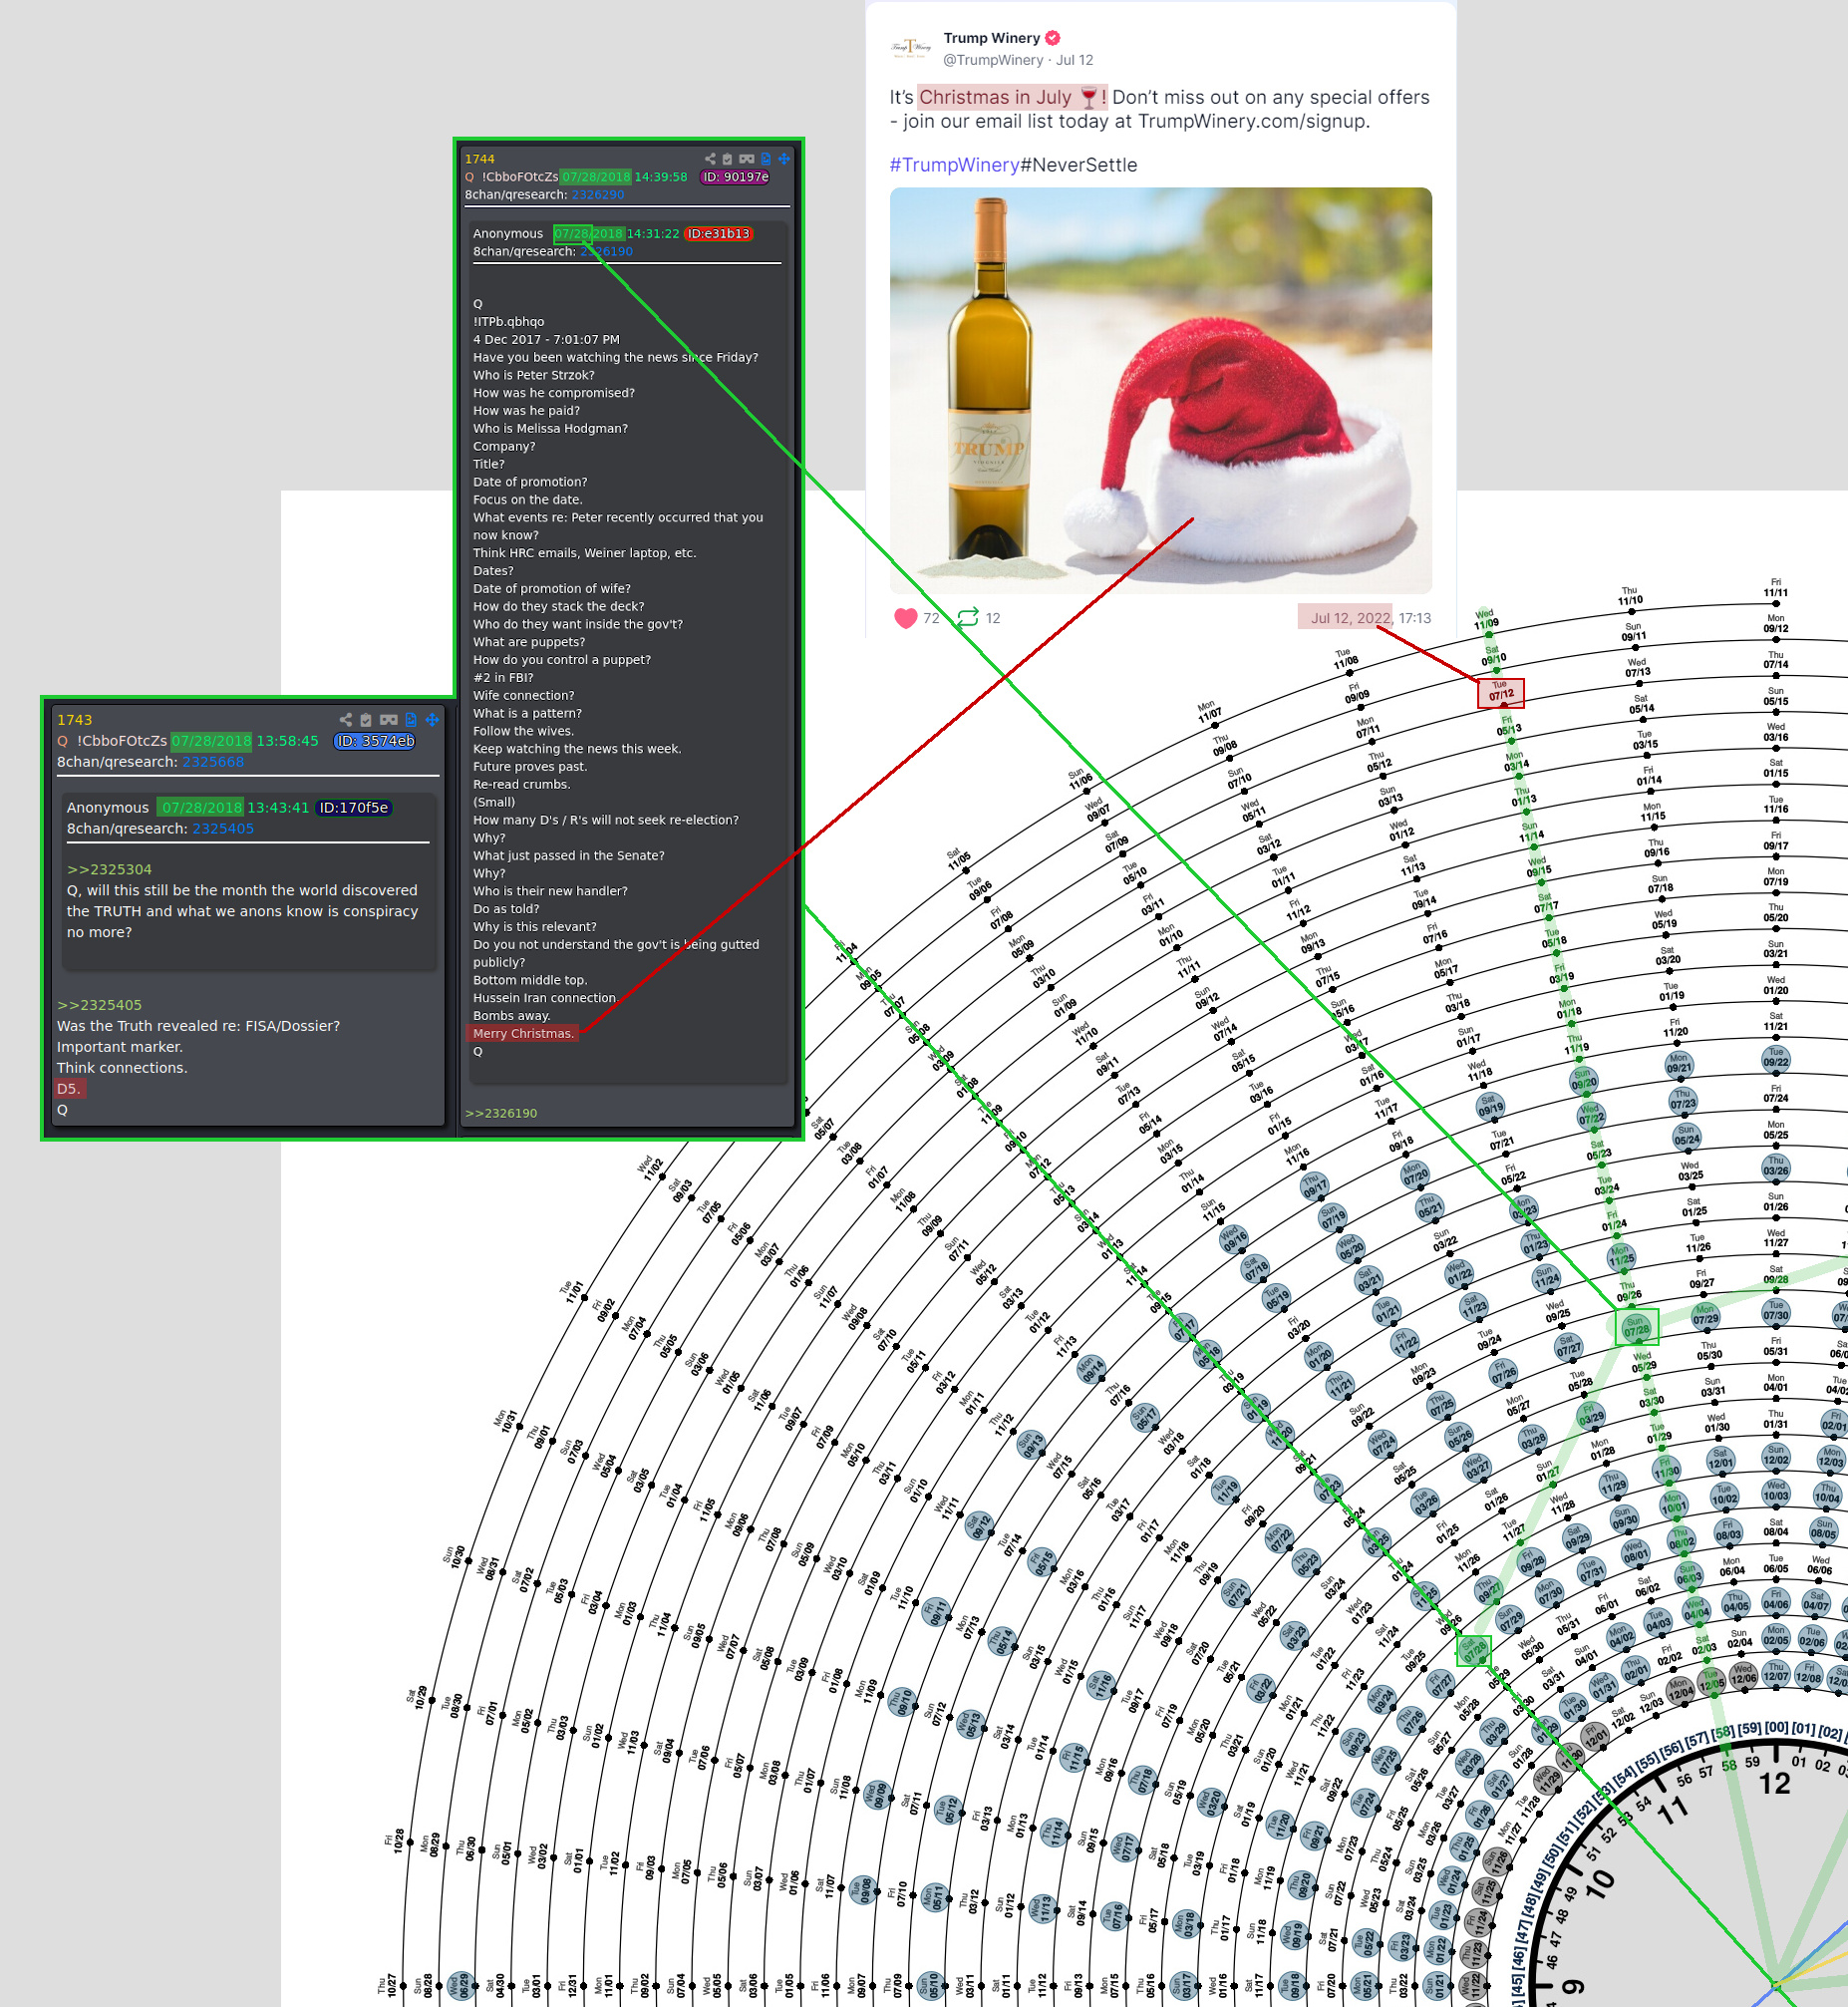Click the share icon on post 1744
Image resolution: width=1848 pixels, height=2007 pixels.
(x=709, y=159)
